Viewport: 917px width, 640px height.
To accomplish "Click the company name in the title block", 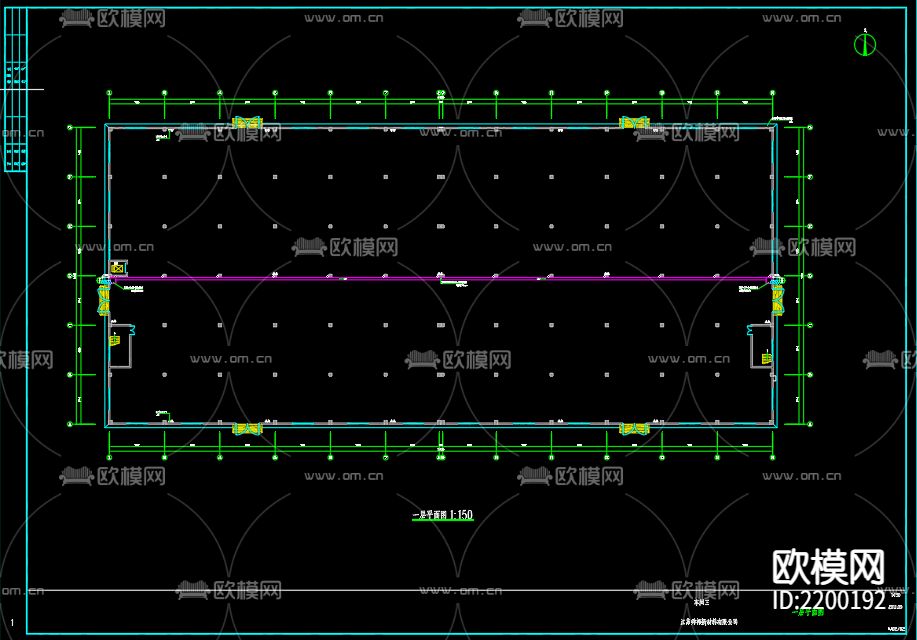I will pos(709,622).
